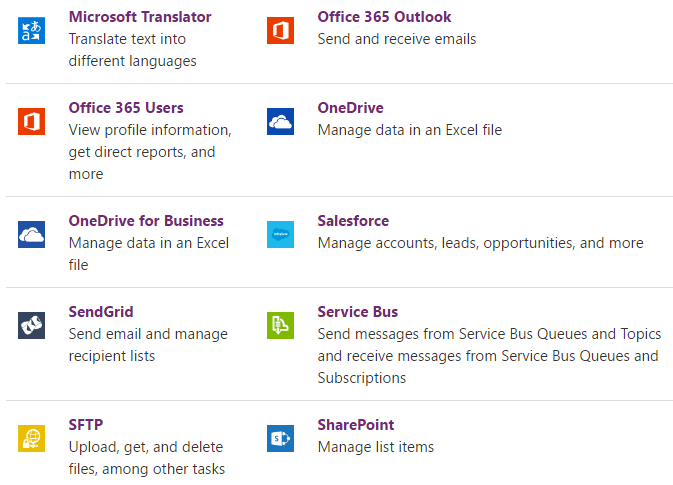Click the yellow SFTP icon
Viewport: 673px width, 485px height.
point(32,438)
